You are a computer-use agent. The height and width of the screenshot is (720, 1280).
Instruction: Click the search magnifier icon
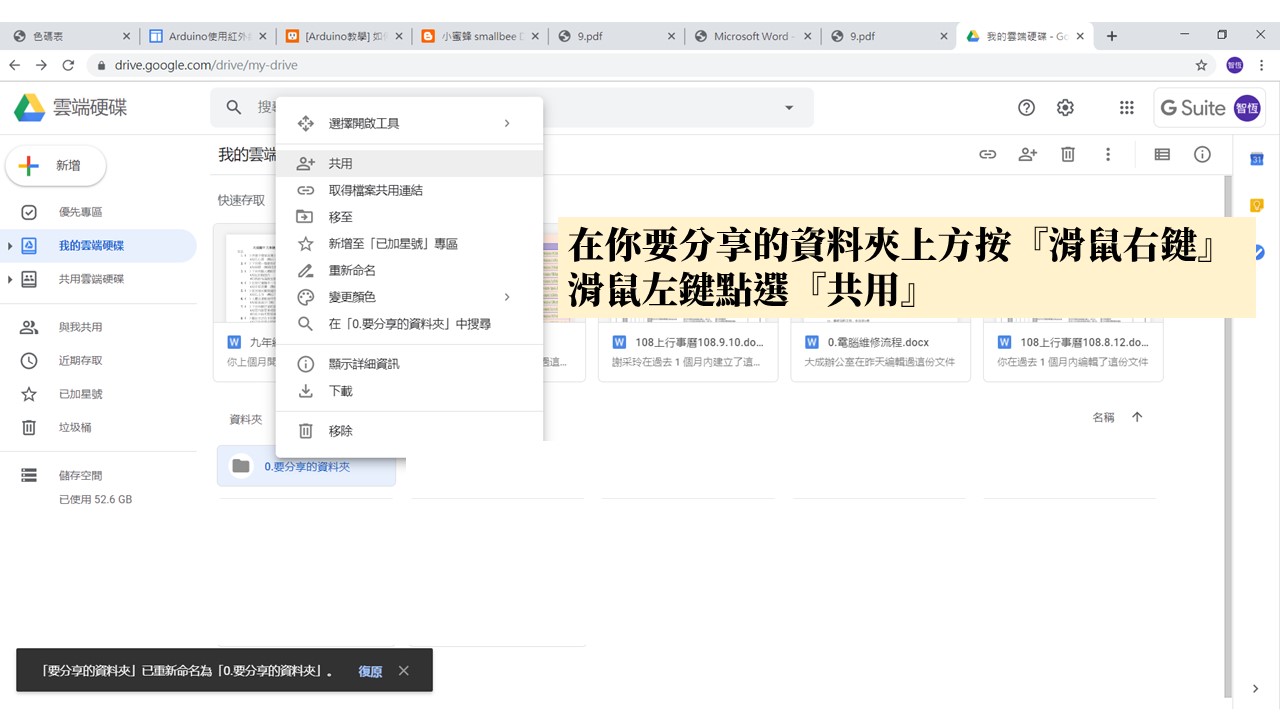[x=233, y=107]
